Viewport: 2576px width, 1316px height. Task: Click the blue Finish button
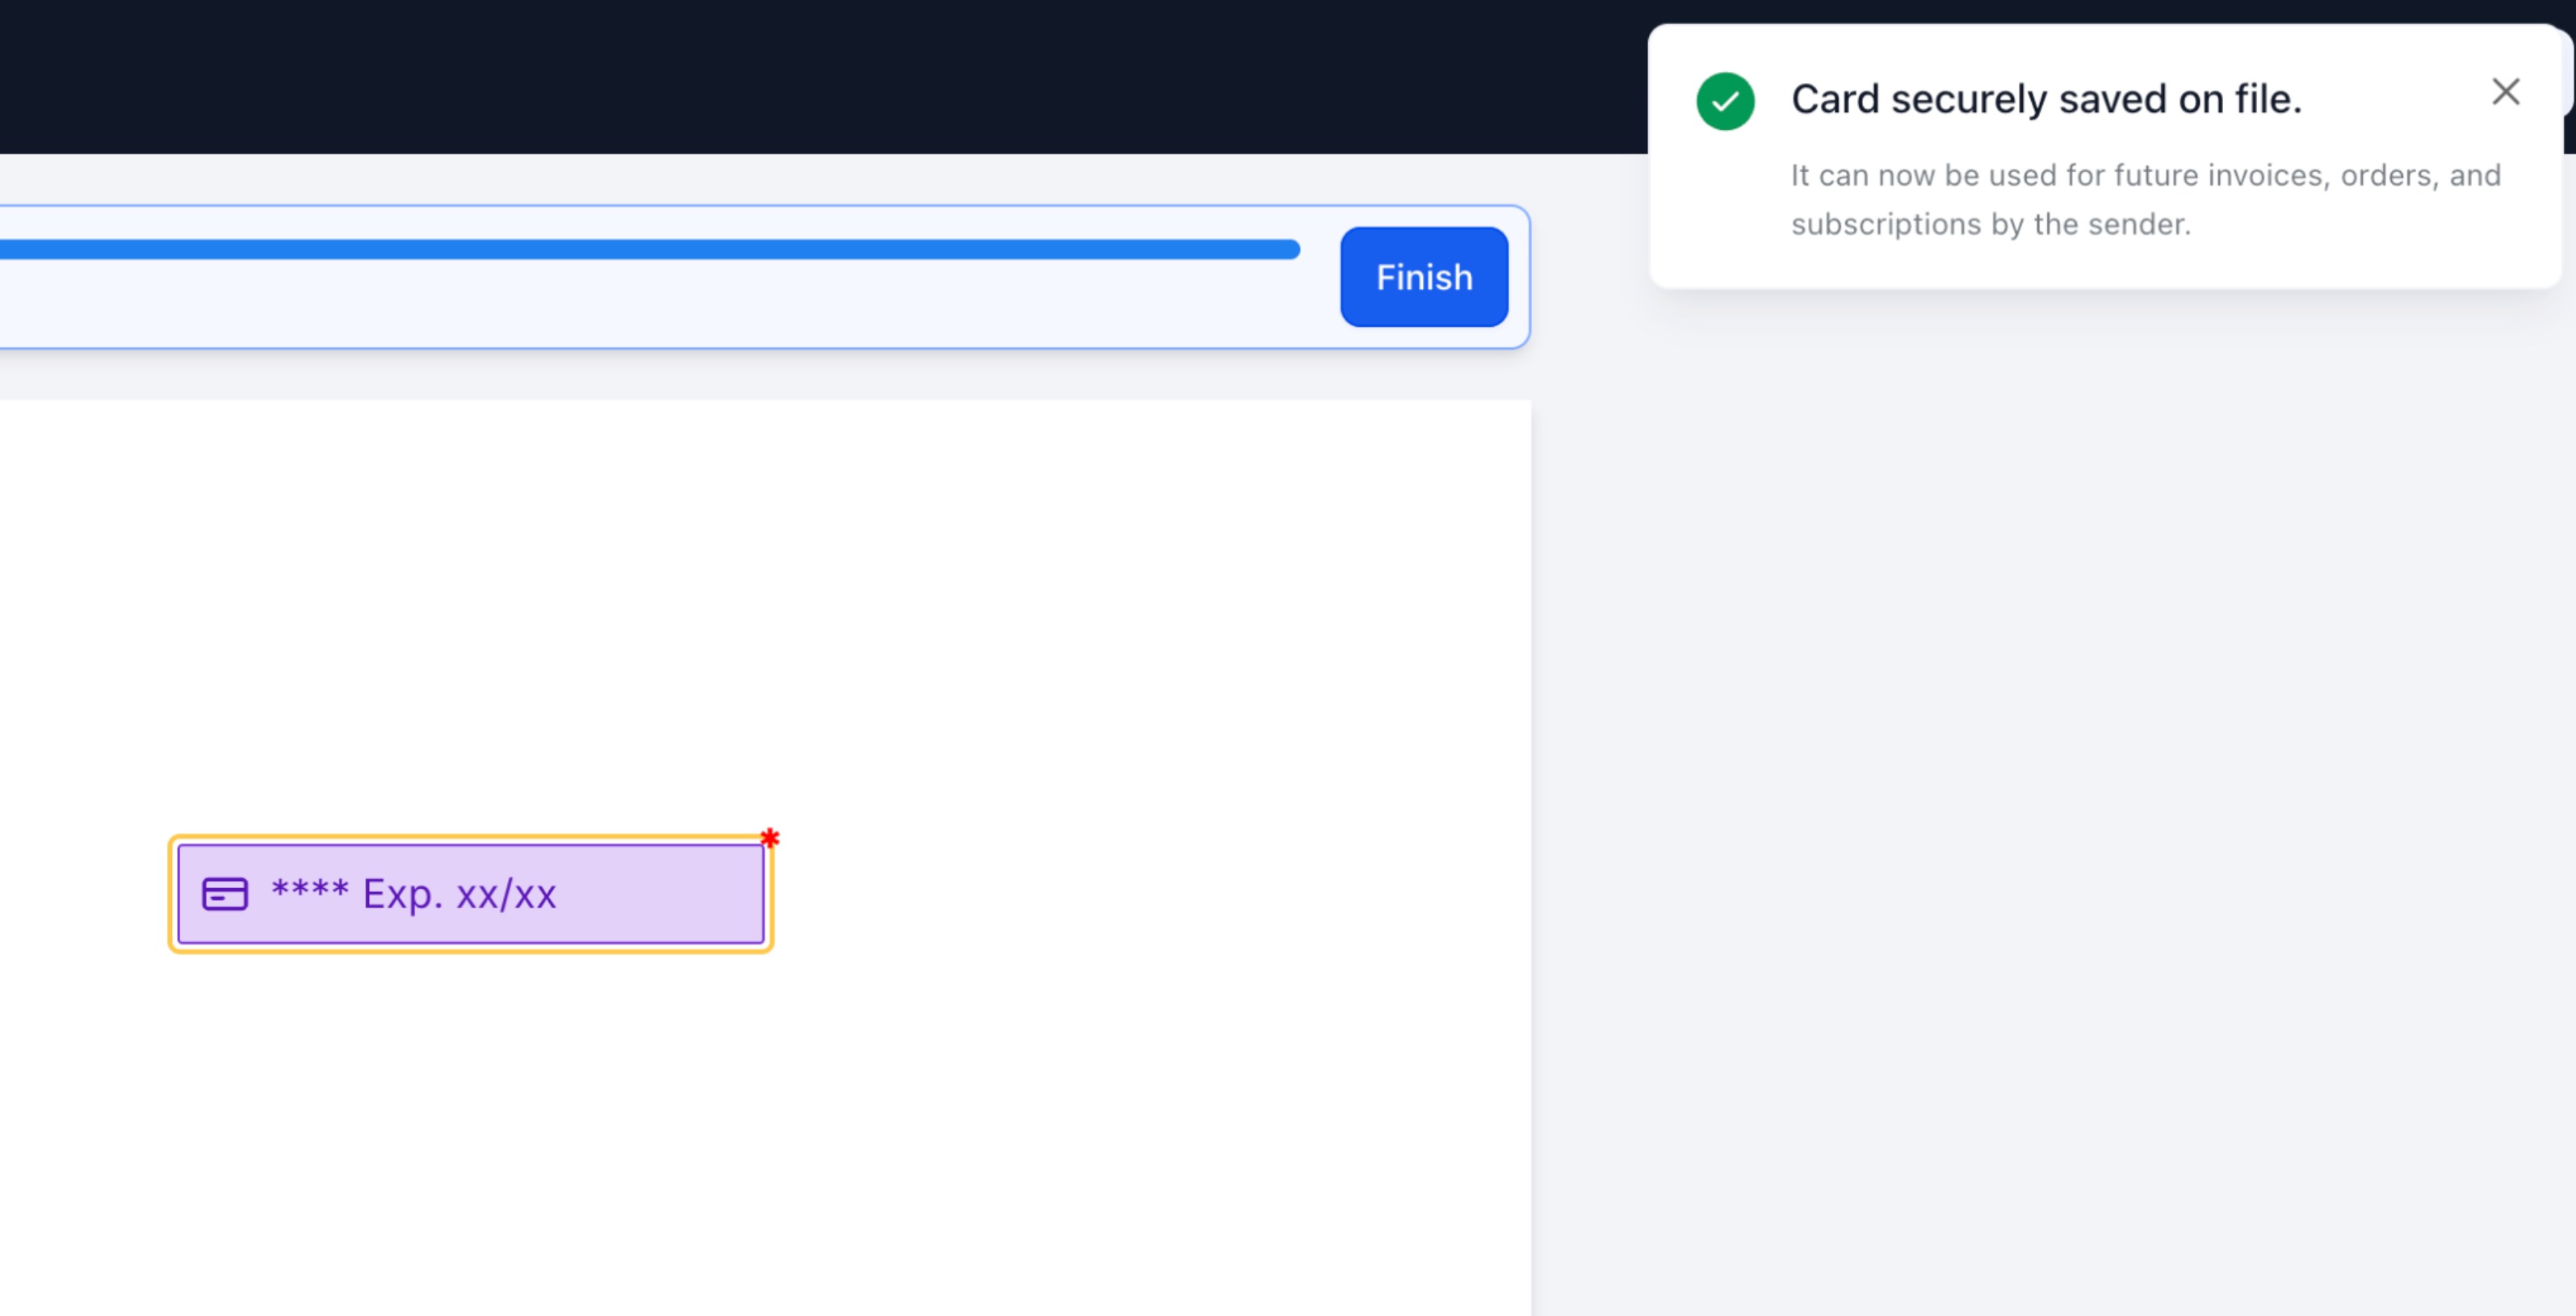1424,277
